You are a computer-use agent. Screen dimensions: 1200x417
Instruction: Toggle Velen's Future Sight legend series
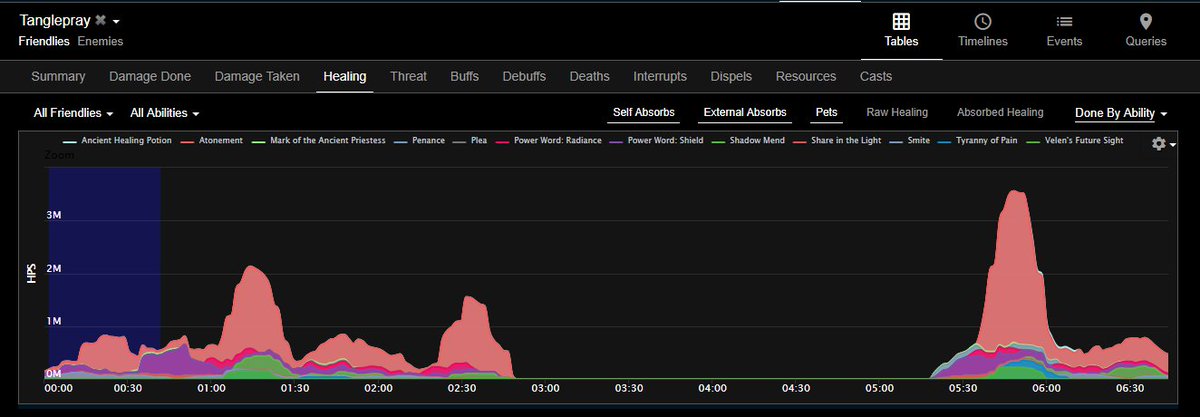[1074, 141]
